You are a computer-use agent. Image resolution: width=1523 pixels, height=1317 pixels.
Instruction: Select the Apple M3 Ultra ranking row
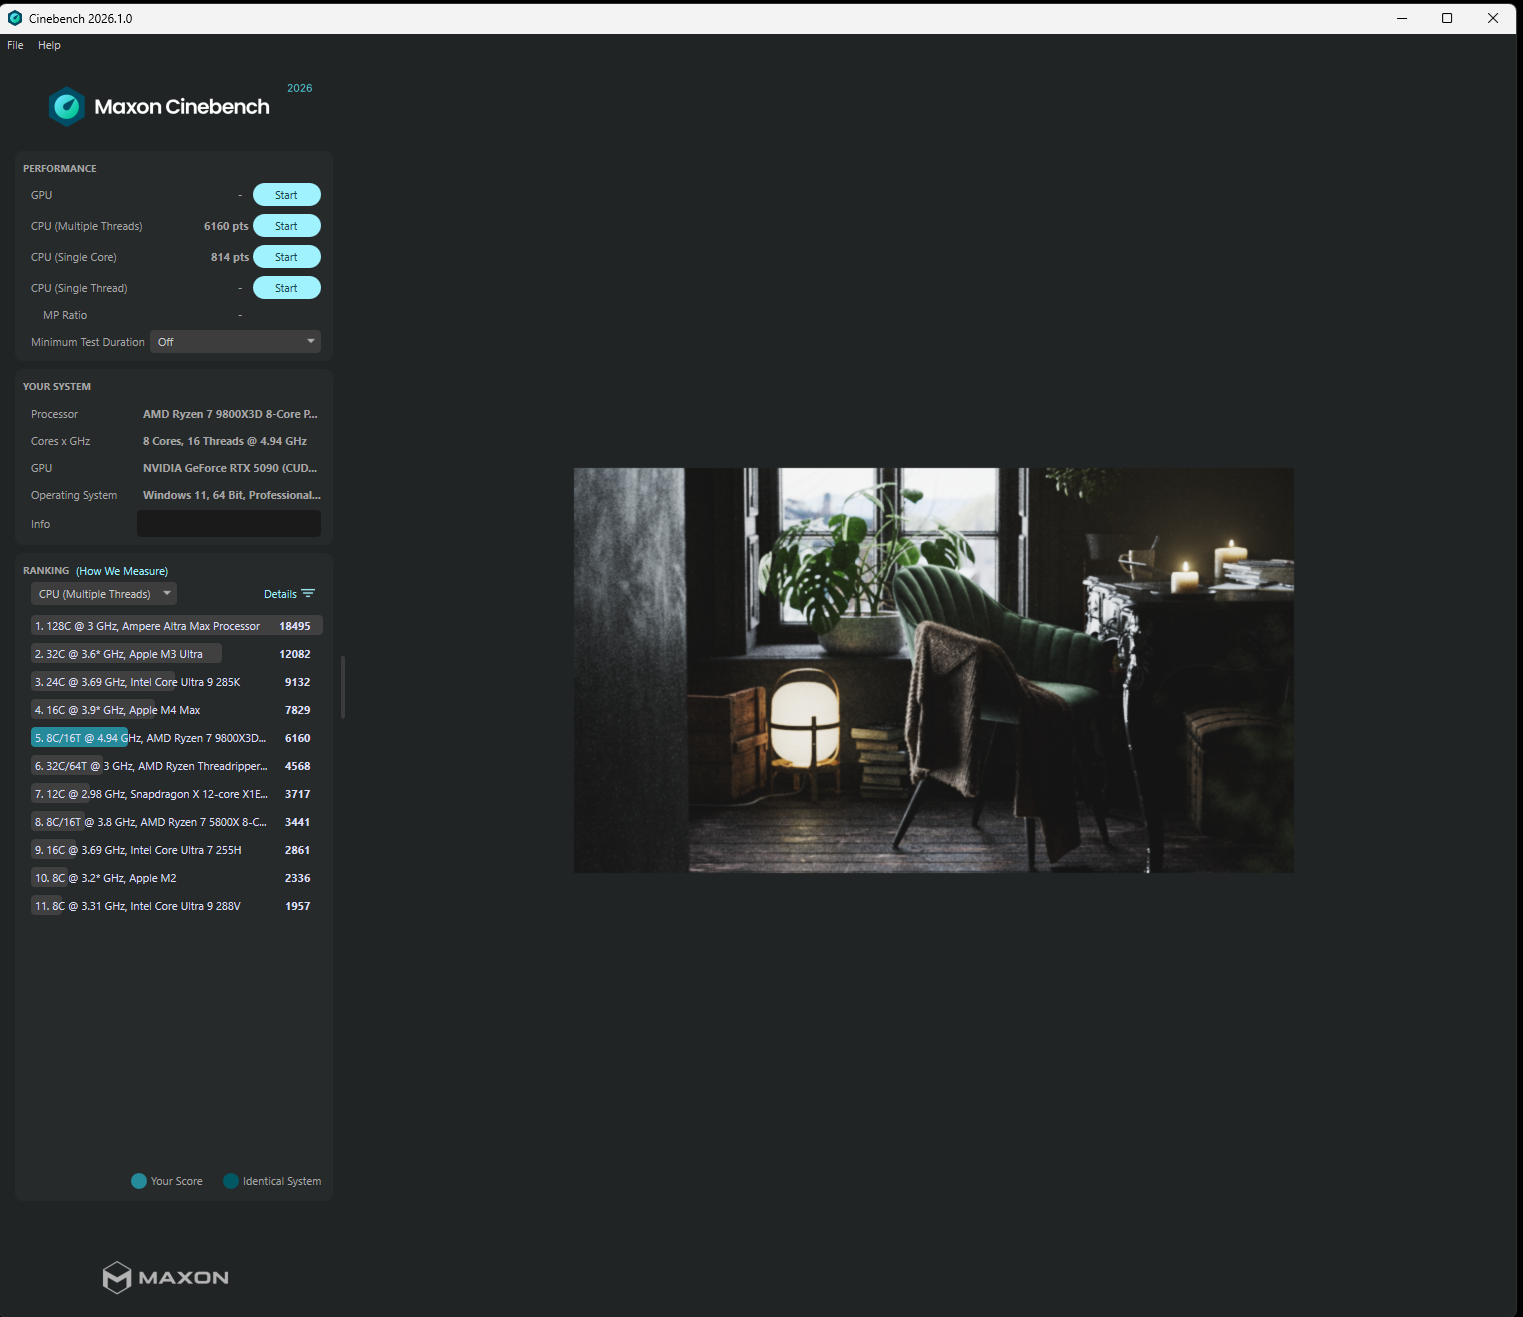[x=176, y=654]
